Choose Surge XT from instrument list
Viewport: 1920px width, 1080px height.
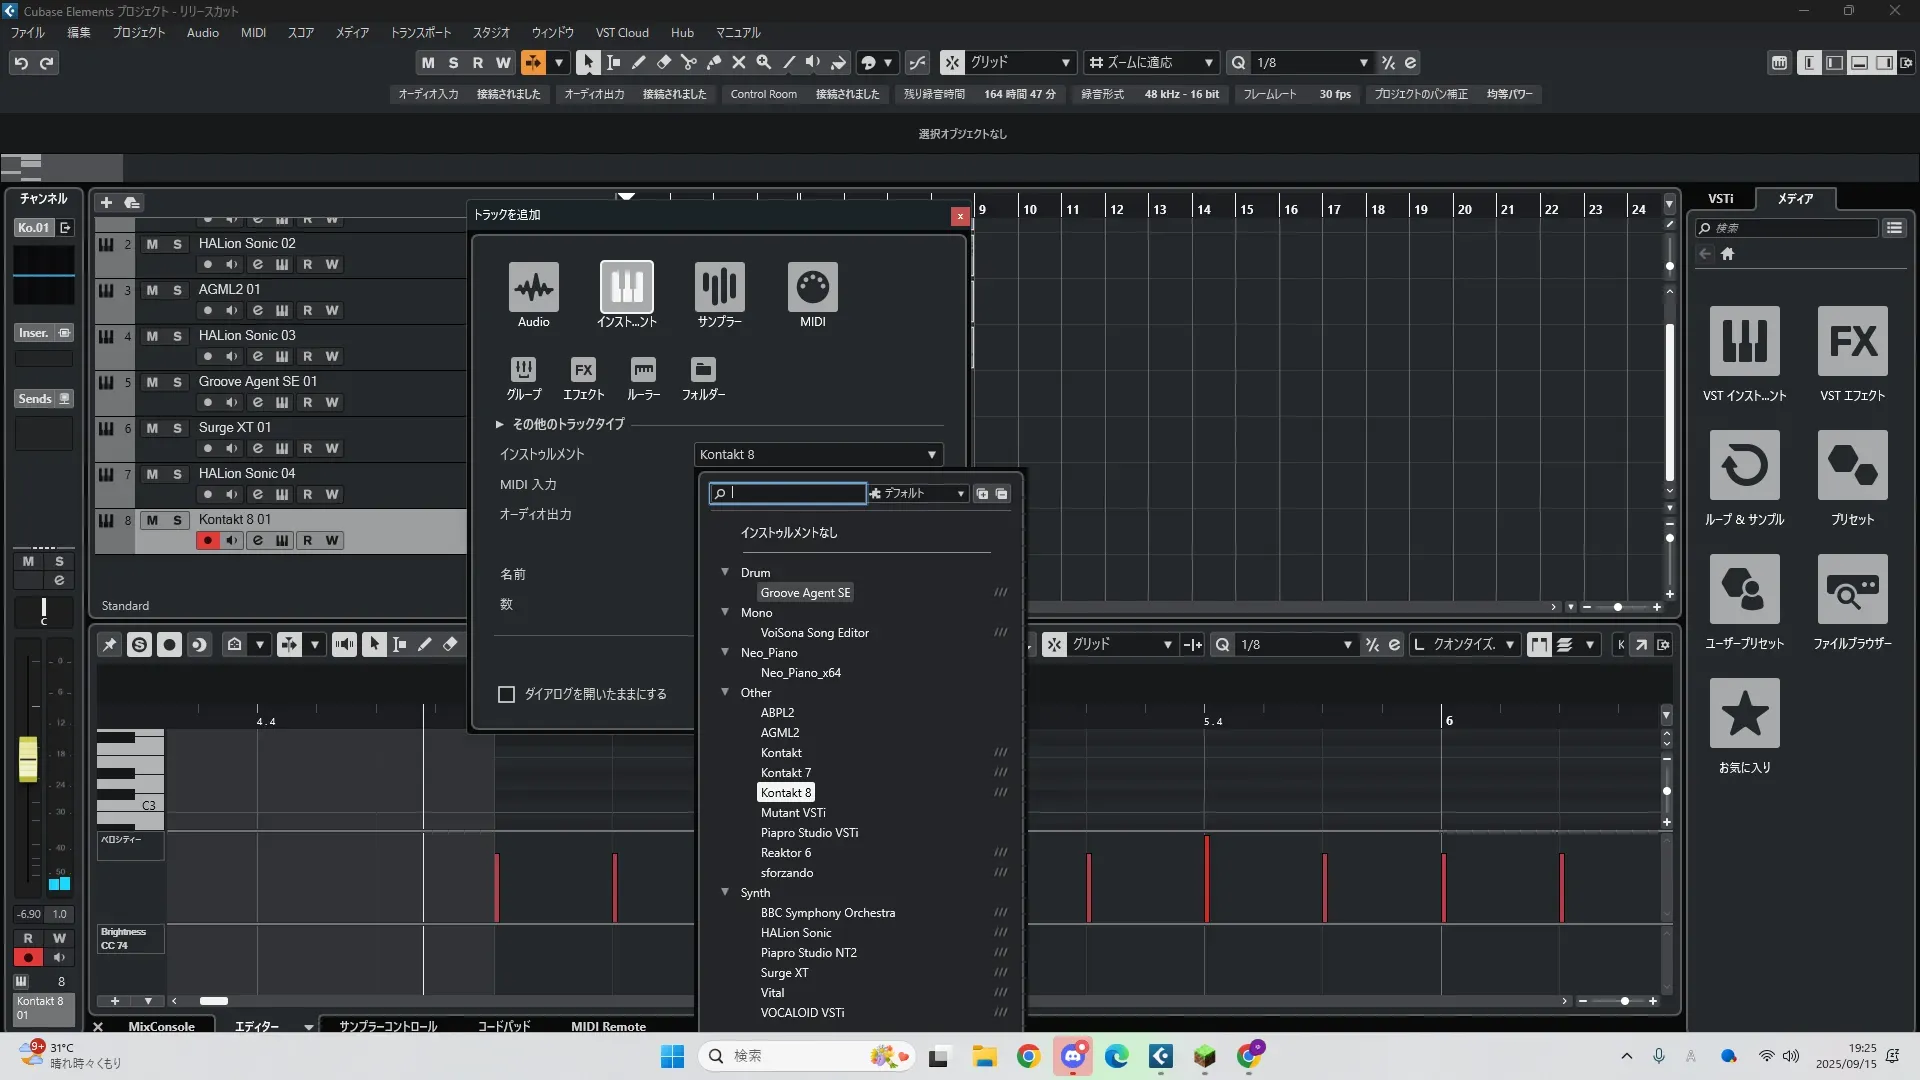pos(784,973)
